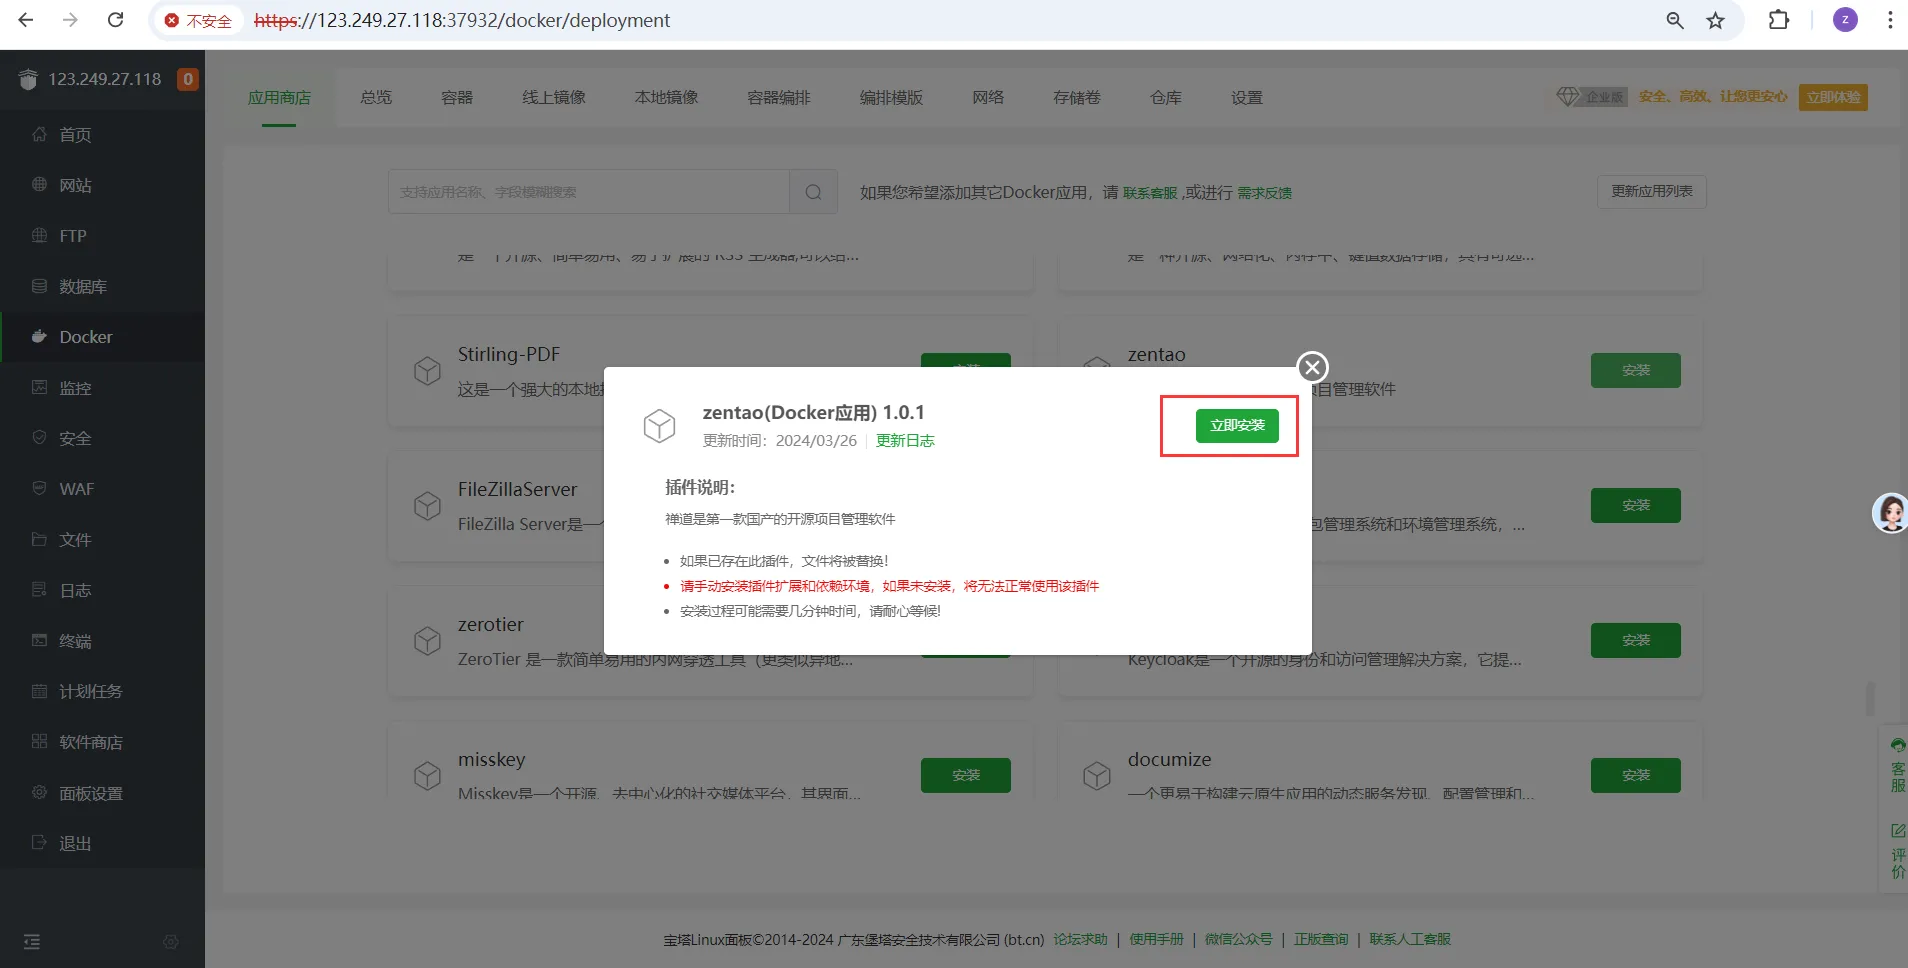Switch to the 网络 tab

point(988,98)
